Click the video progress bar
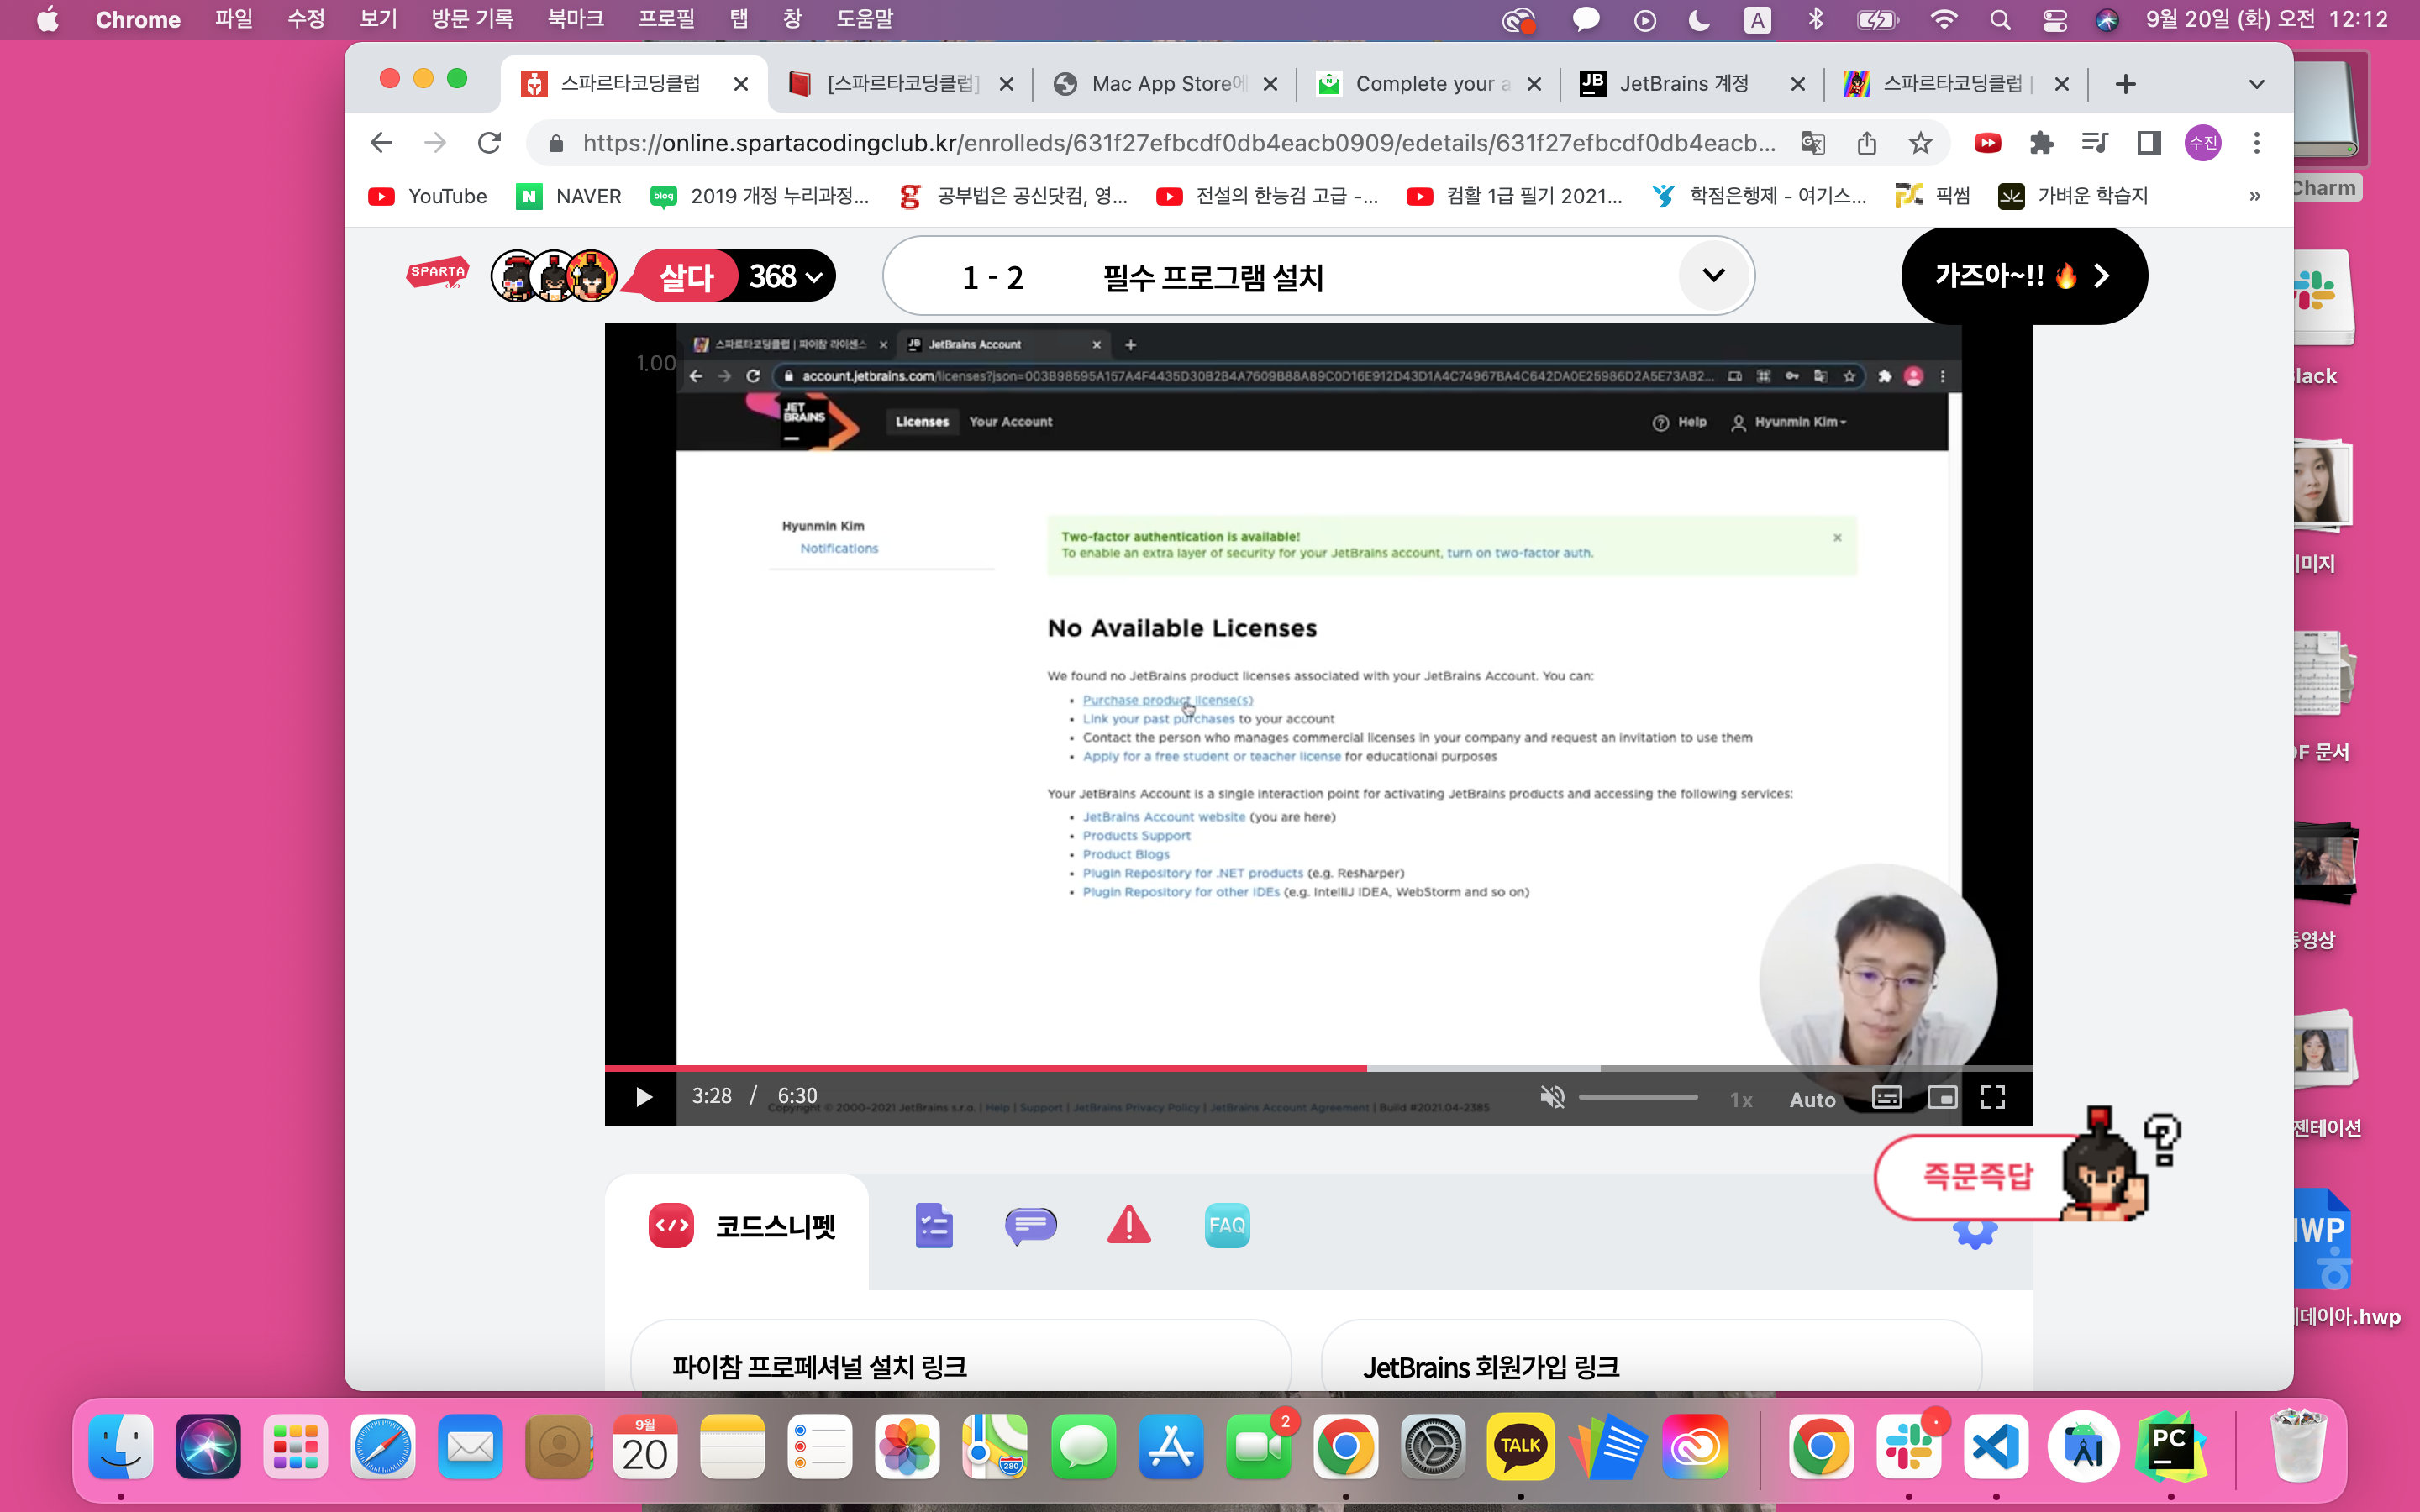2420x1512 pixels. pos(1318,1068)
